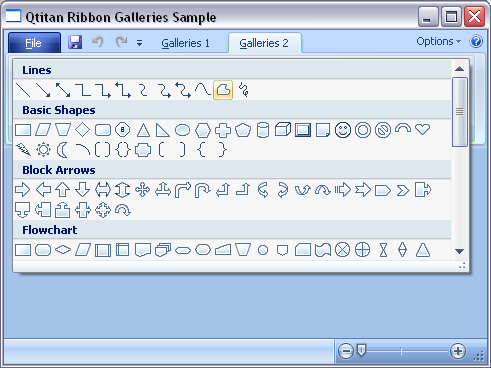
Task: Click the zoom out minus button
Action: (346, 351)
